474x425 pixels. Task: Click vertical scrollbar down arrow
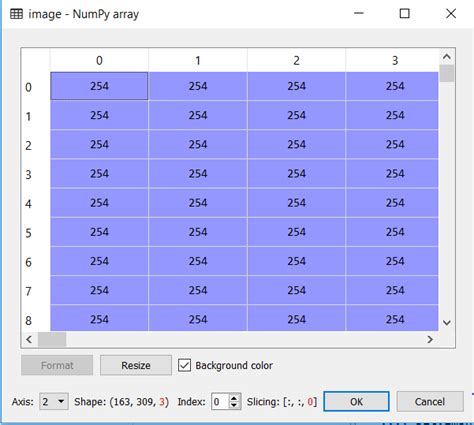click(447, 323)
